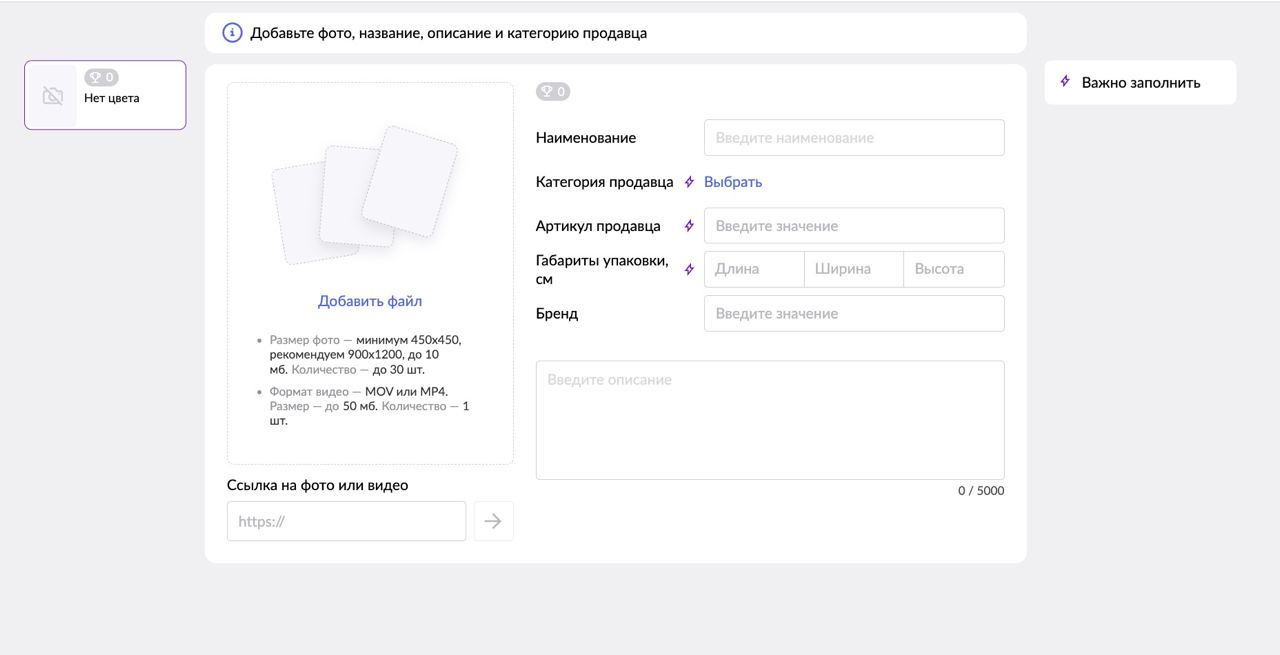This screenshot has width=1280, height=655.
Task: Click the Ширина dimension field
Action: point(854,269)
